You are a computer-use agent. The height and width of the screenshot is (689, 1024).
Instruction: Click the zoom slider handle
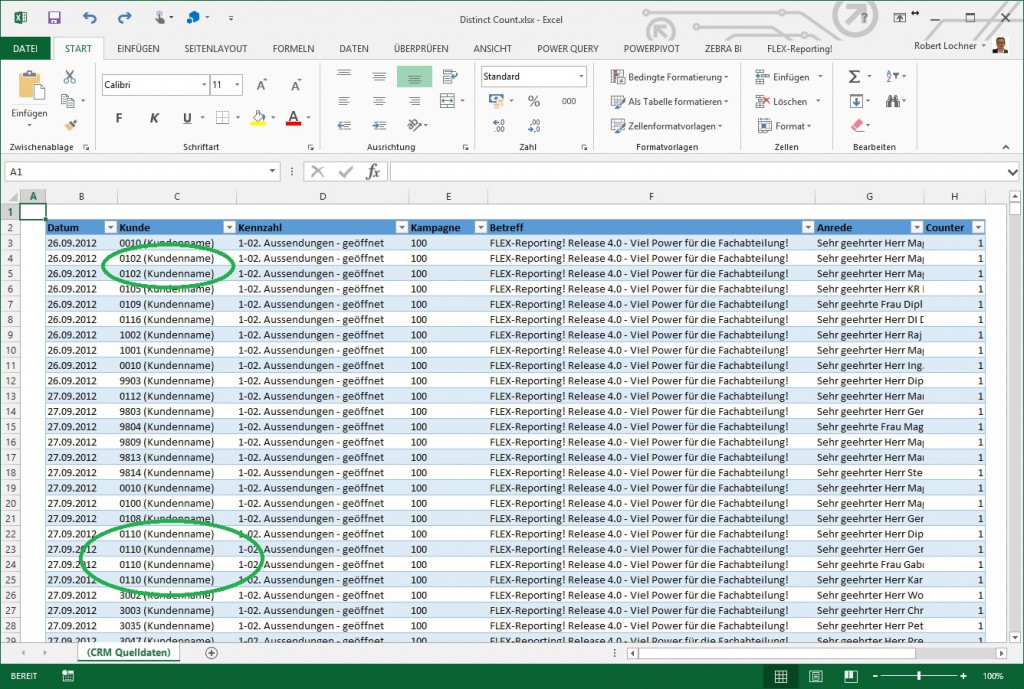pyautogui.click(x=919, y=676)
